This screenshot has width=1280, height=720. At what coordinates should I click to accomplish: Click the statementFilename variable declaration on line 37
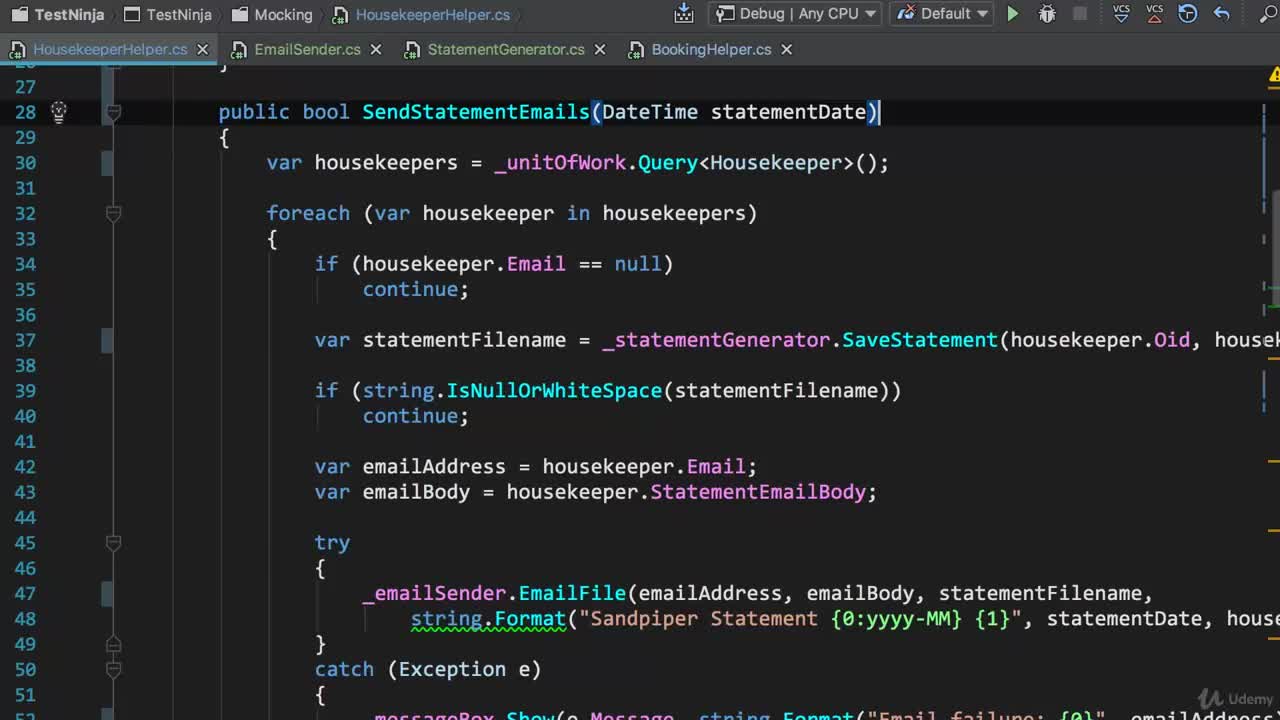464,340
